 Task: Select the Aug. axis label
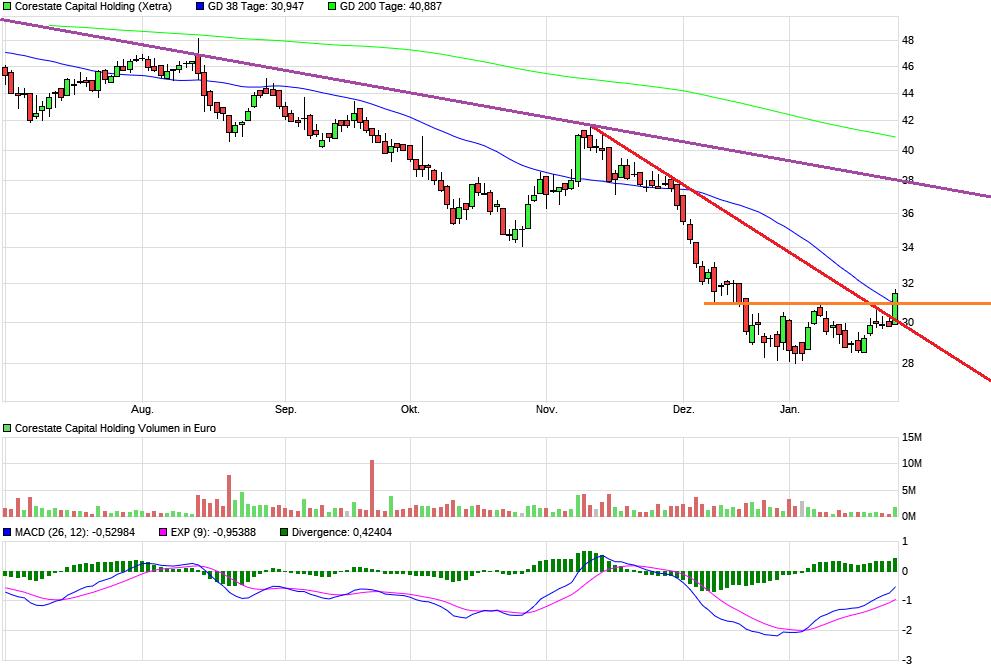click(x=141, y=409)
